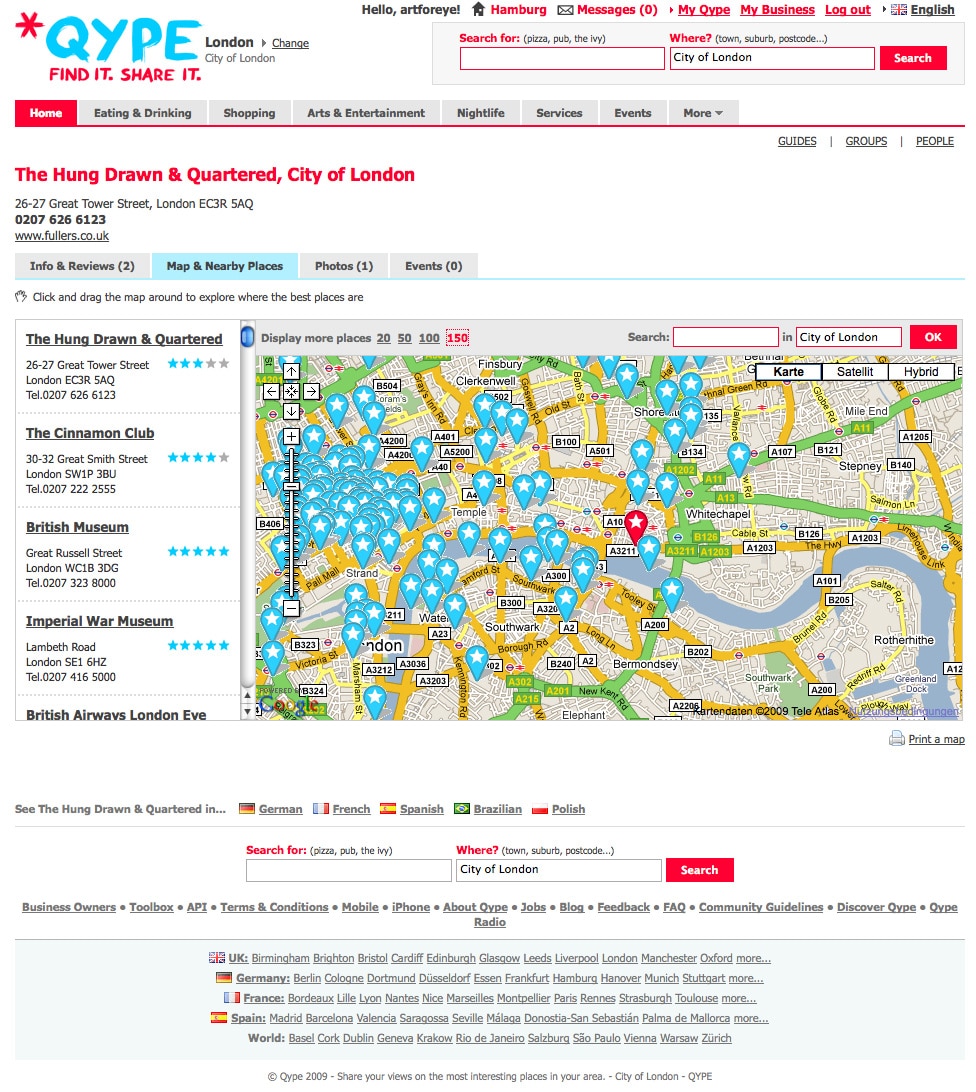976x1092 pixels.
Task: Click Change to pick another city
Action: point(290,43)
